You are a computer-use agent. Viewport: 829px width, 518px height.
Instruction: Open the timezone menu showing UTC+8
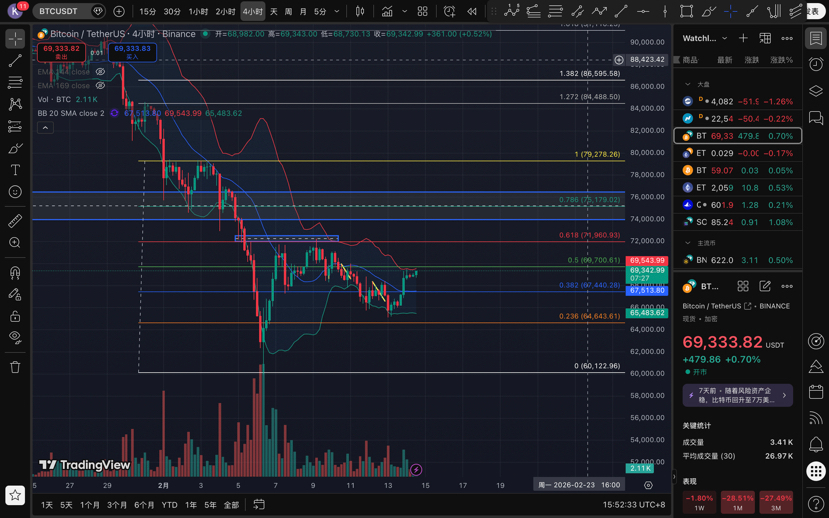pyautogui.click(x=634, y=505)
